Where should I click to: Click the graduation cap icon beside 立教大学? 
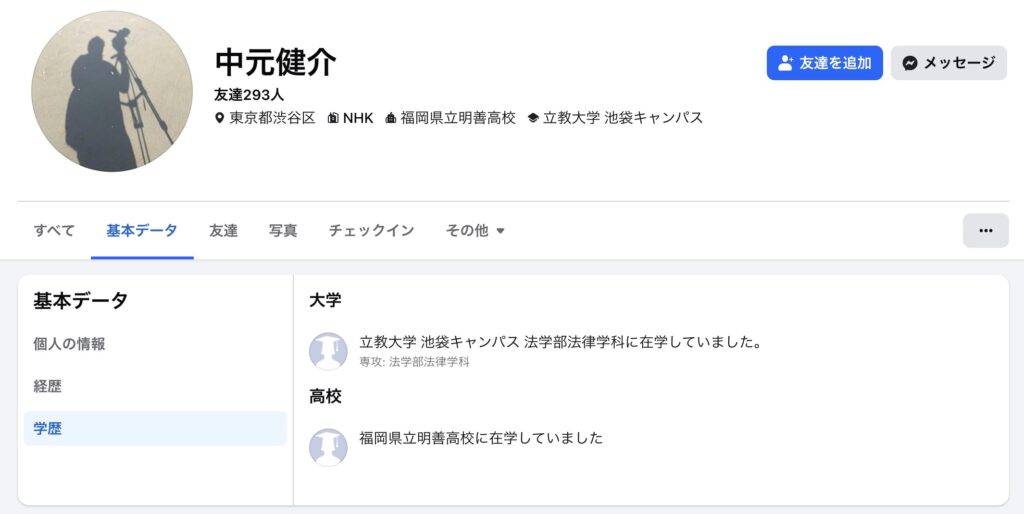[533, 118]
